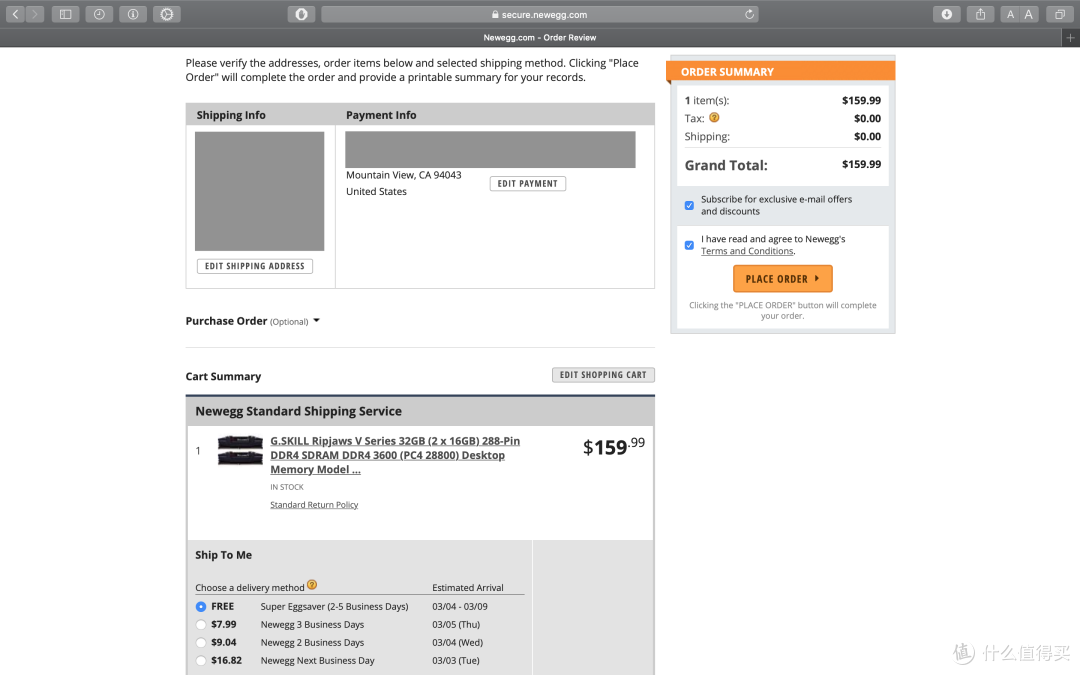
Task: Go forward with the Safari forward arrow
Action: pyautogui.click(x=34, y=14)
